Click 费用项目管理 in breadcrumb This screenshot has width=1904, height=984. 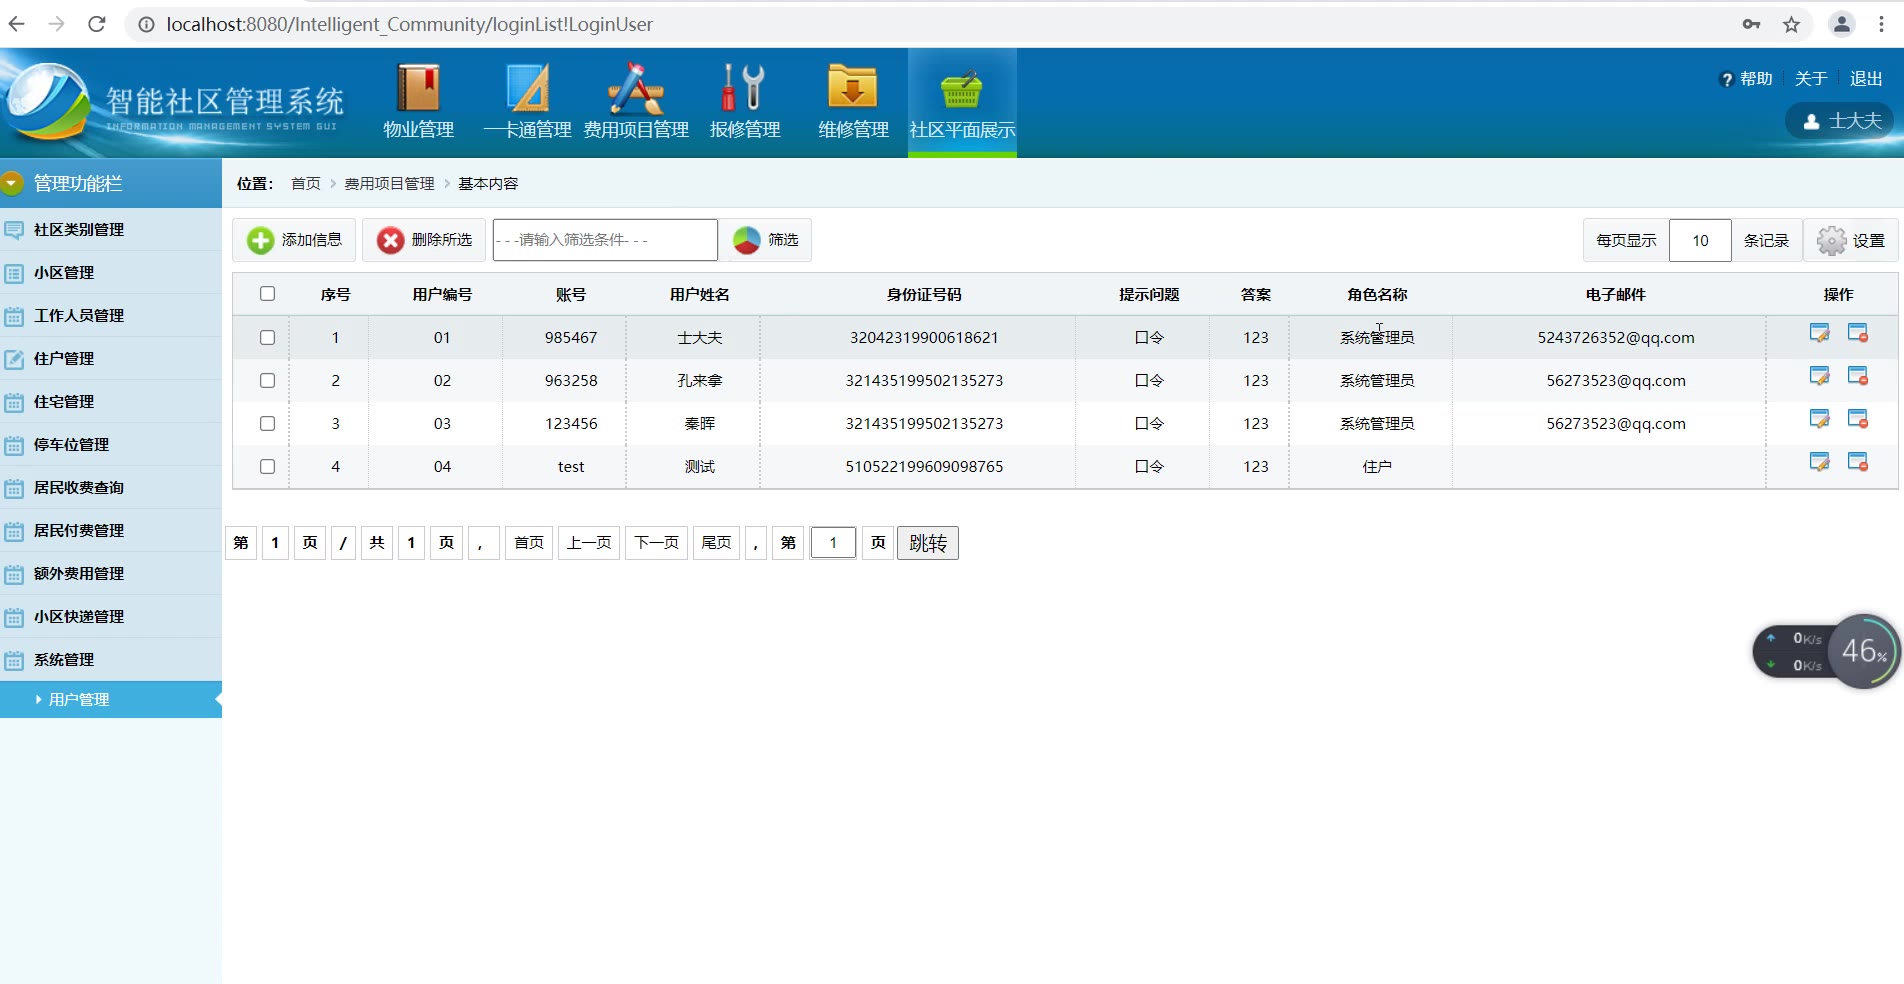(389, 184)
